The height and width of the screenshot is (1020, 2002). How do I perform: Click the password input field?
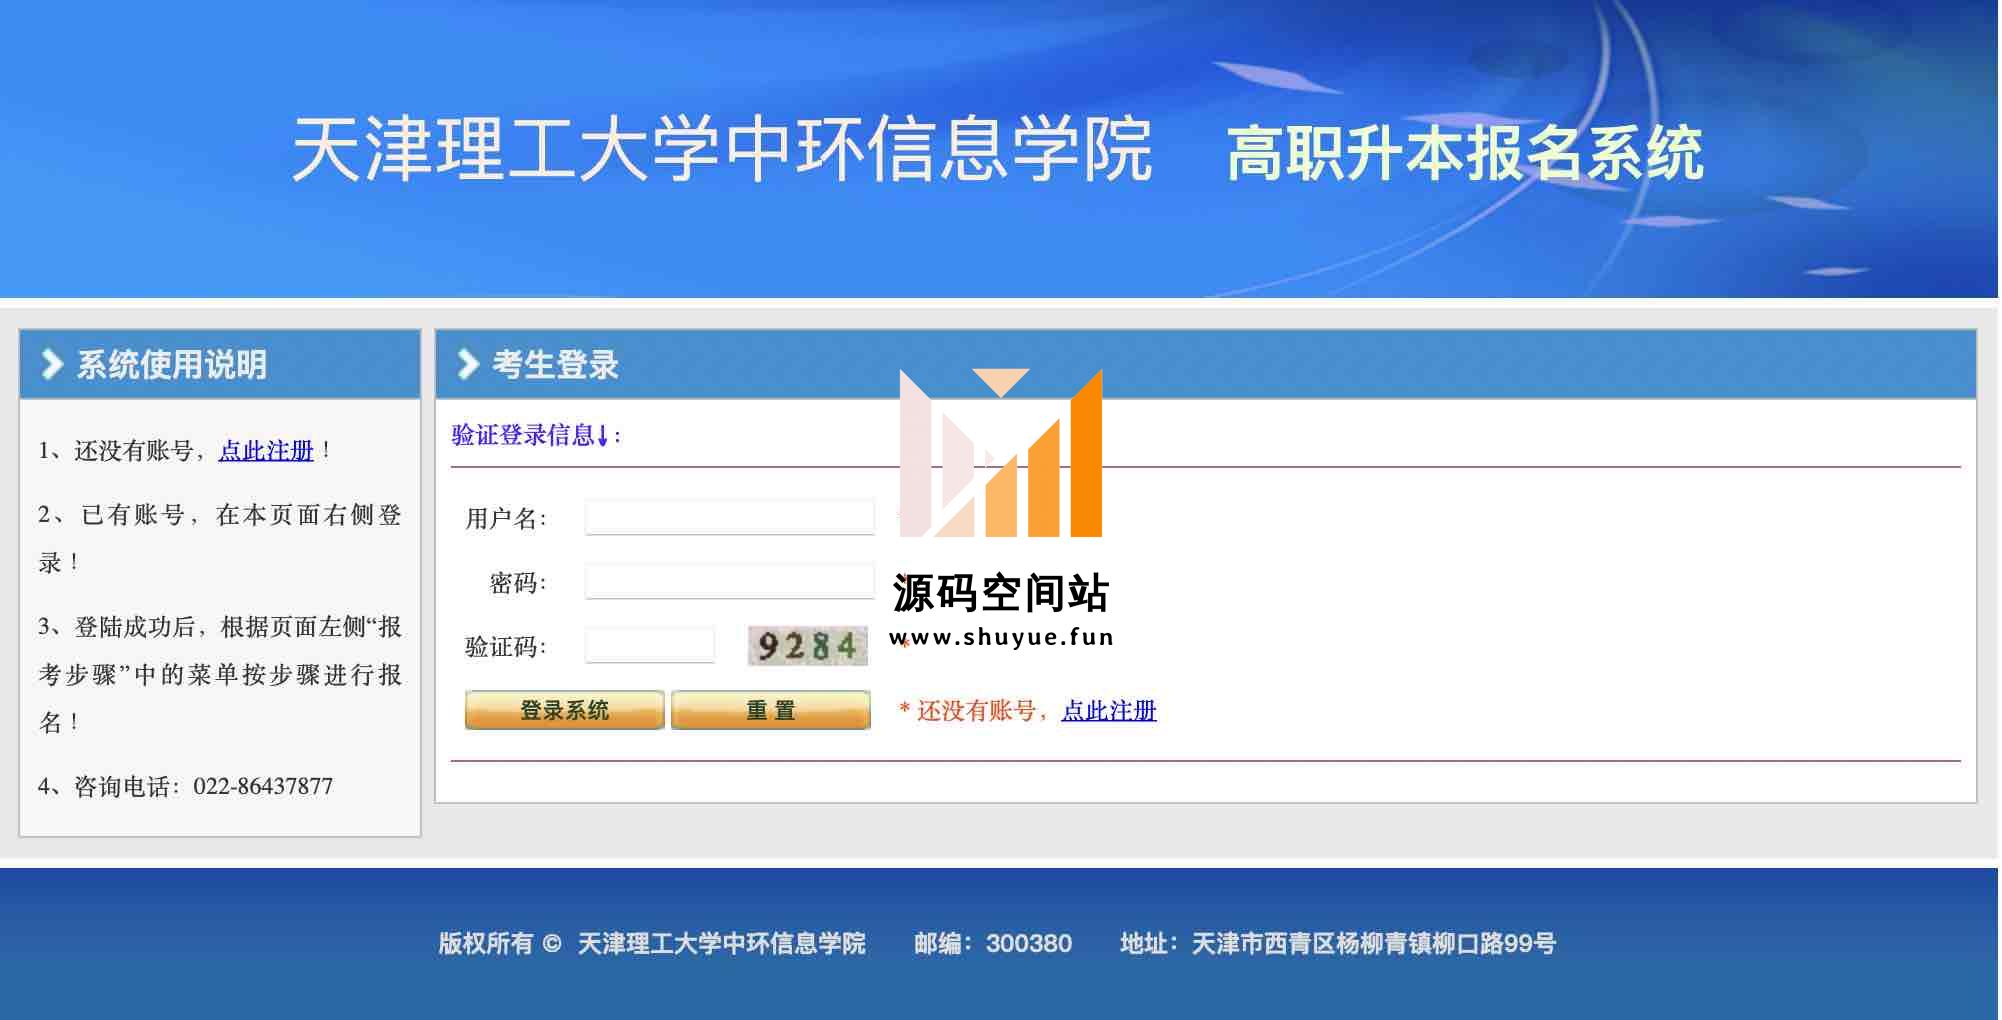pos(729,582)
